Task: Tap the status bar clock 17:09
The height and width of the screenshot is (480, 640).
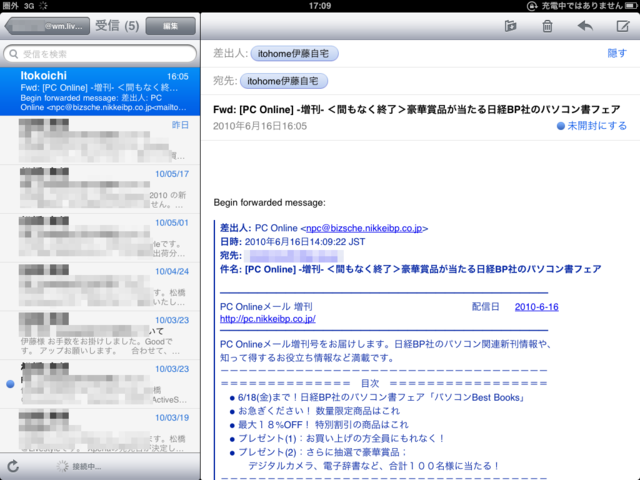Action: (320, 6)
